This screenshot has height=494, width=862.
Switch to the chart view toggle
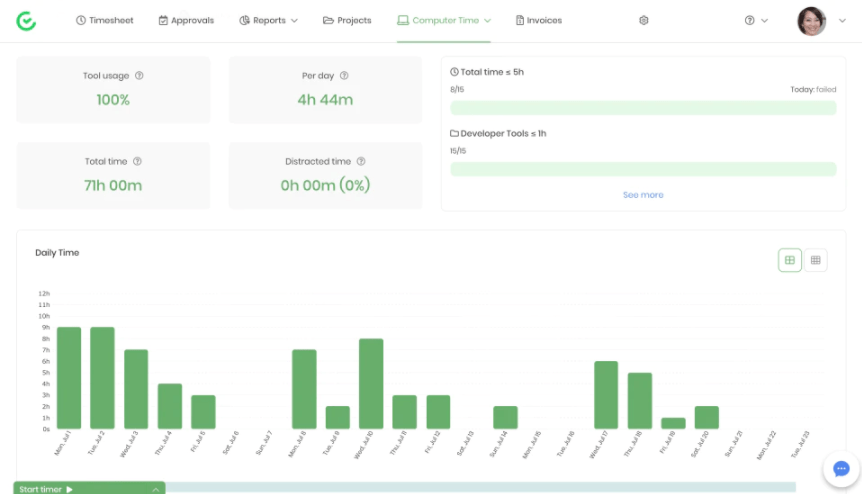point(790,261)
